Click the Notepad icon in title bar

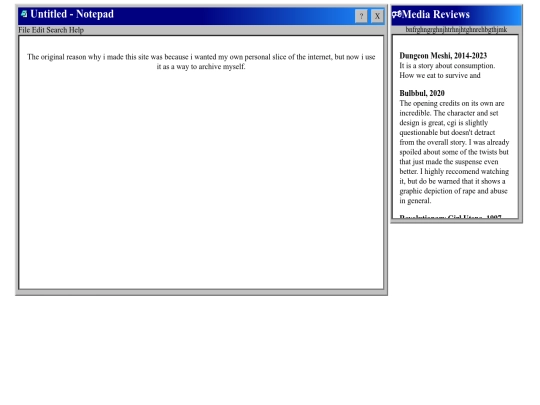(24, 14)
